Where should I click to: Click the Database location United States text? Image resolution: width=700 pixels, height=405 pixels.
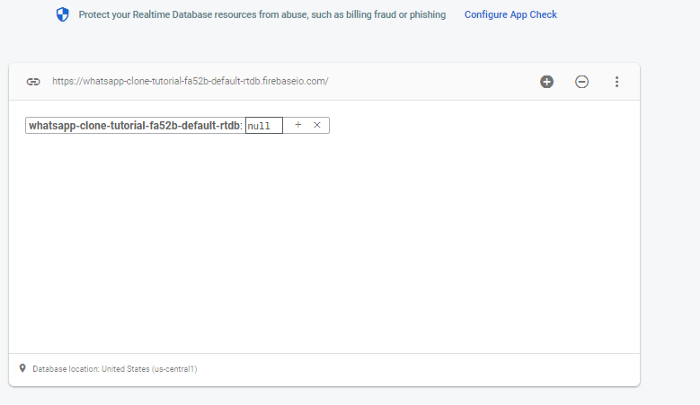[x=115, y=369]
